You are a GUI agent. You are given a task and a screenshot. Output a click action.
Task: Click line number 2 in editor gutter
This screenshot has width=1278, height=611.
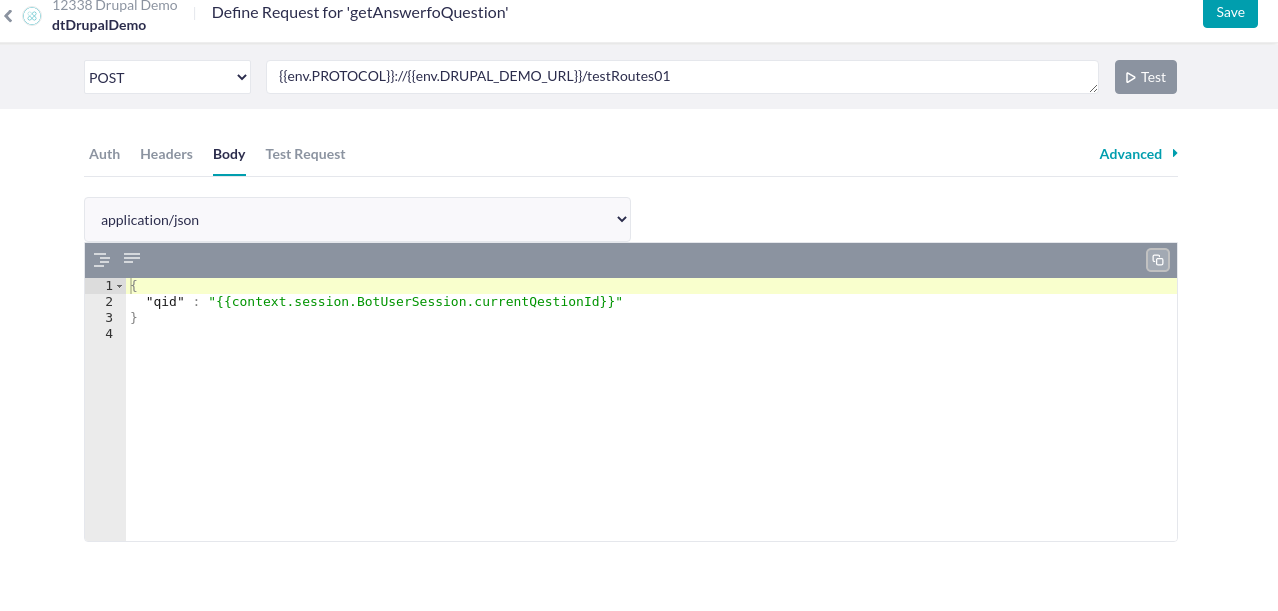(x=109, y=301)
